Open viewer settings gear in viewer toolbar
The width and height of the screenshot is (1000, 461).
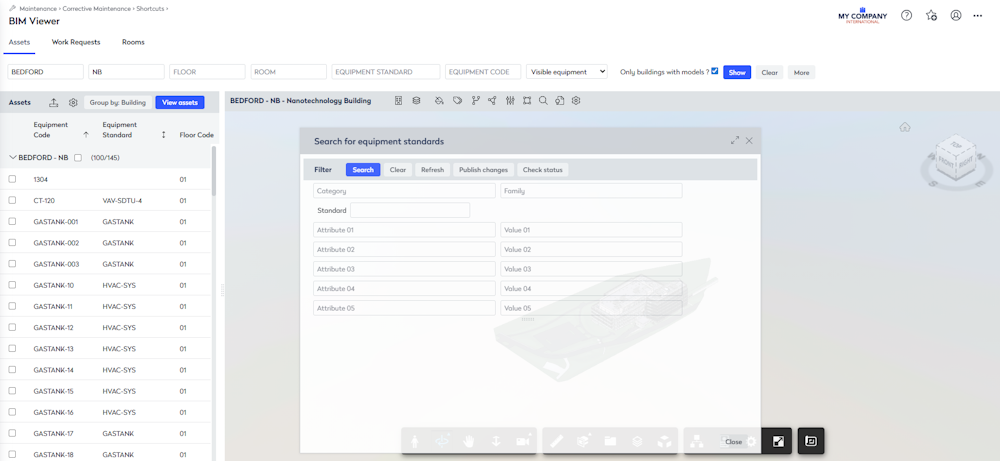(576, 101)
